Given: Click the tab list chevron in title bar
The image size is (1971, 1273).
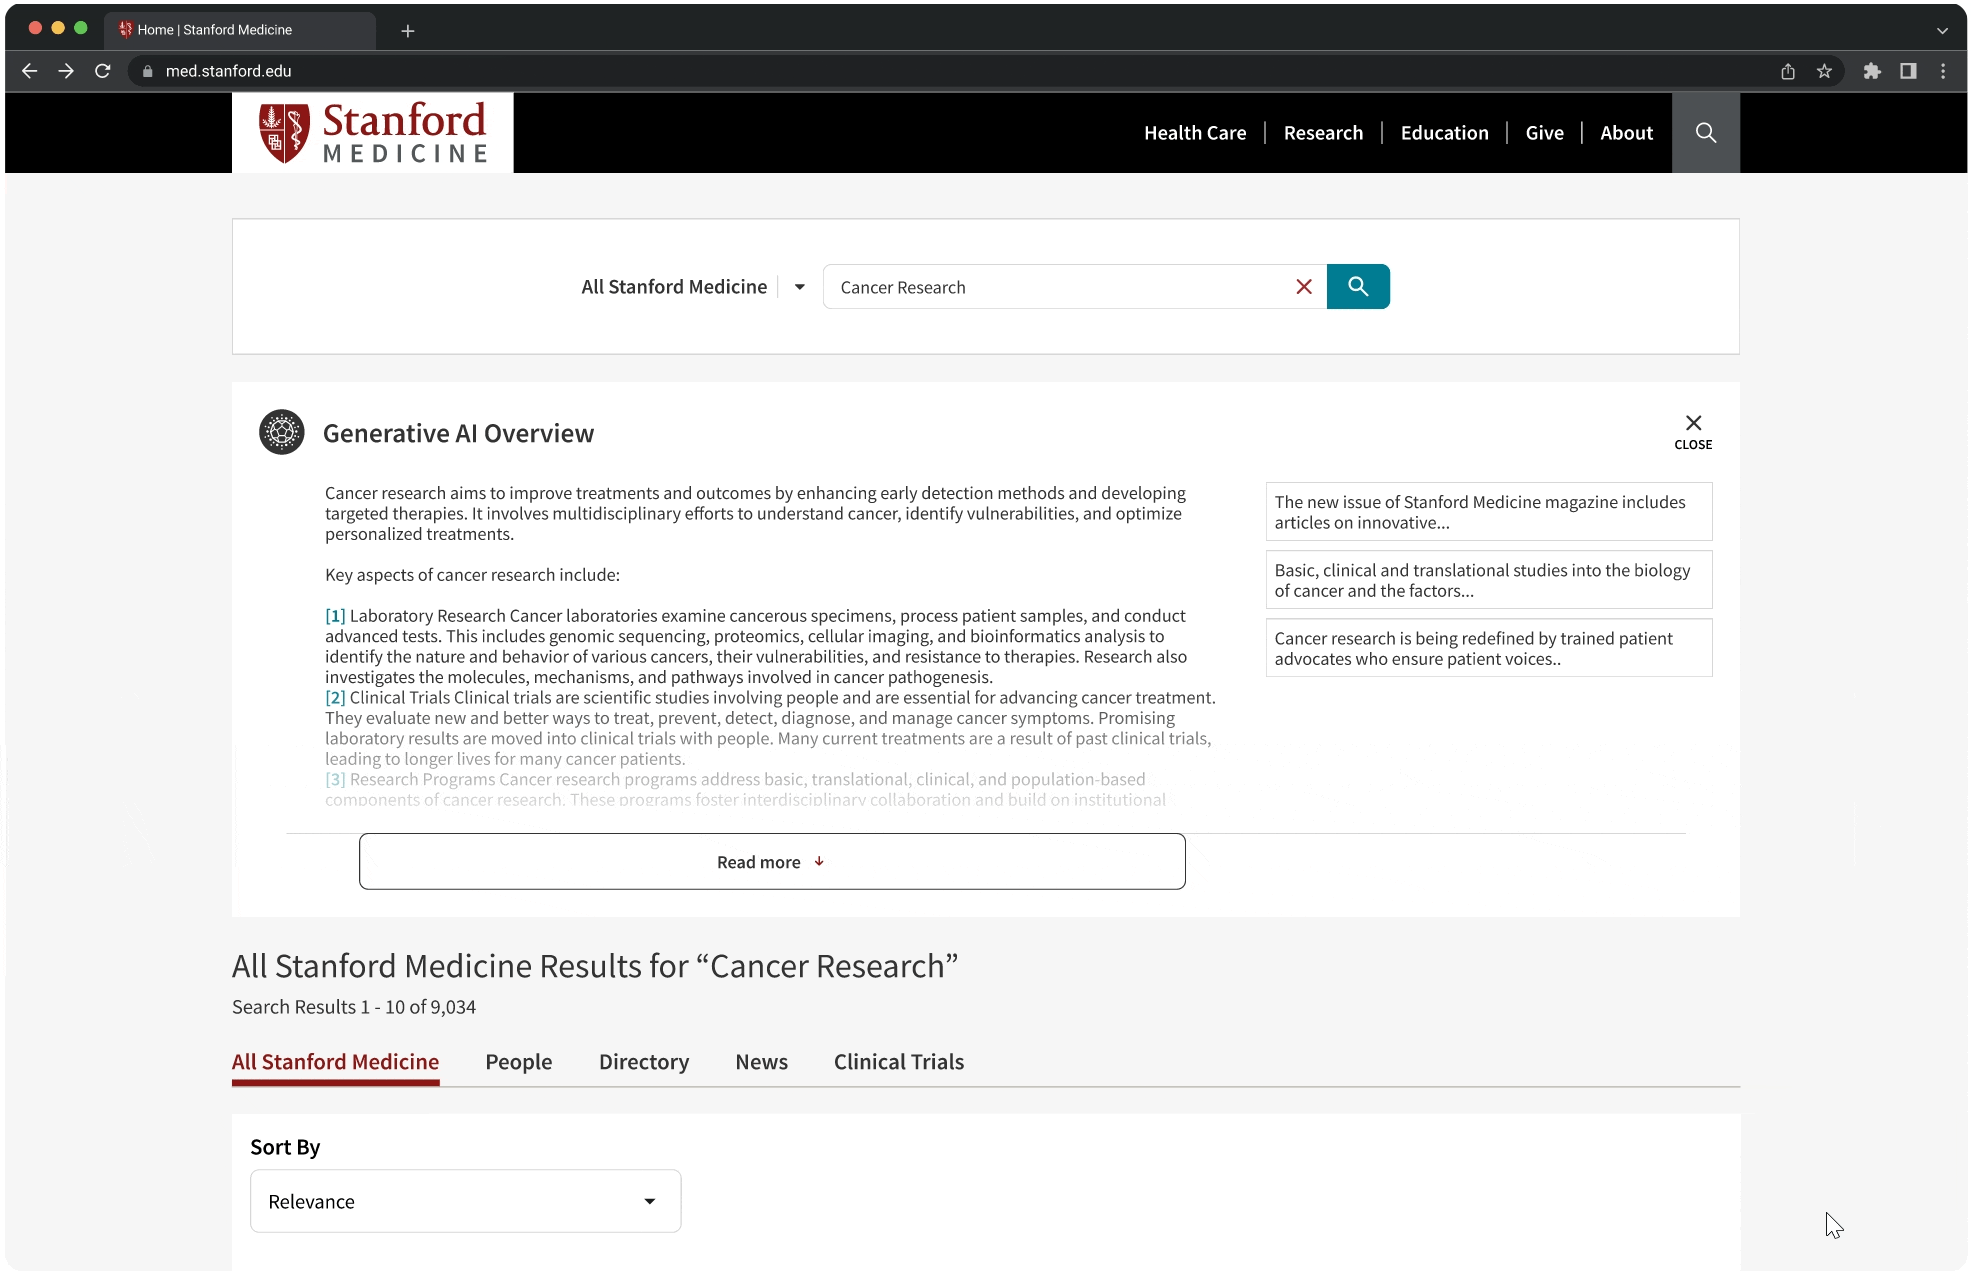Looking at the screenshot, I should pos(1942,31).
